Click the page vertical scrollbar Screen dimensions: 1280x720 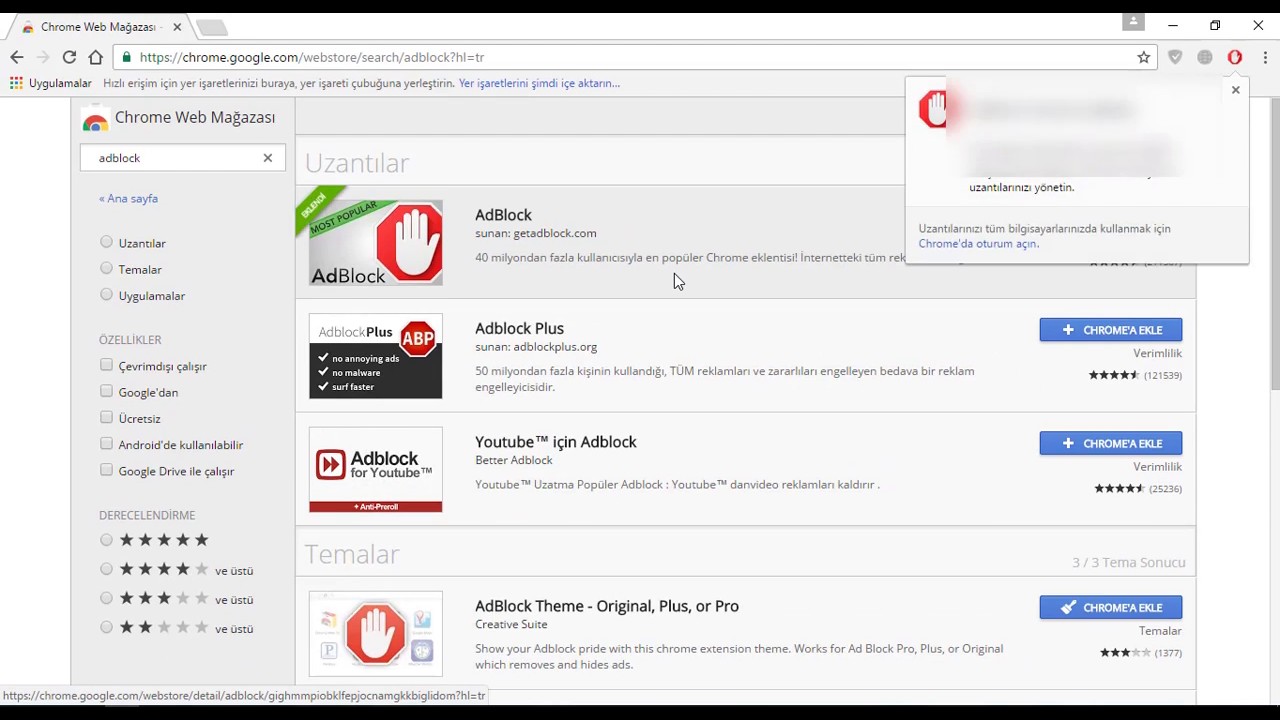coord(1275,245)
